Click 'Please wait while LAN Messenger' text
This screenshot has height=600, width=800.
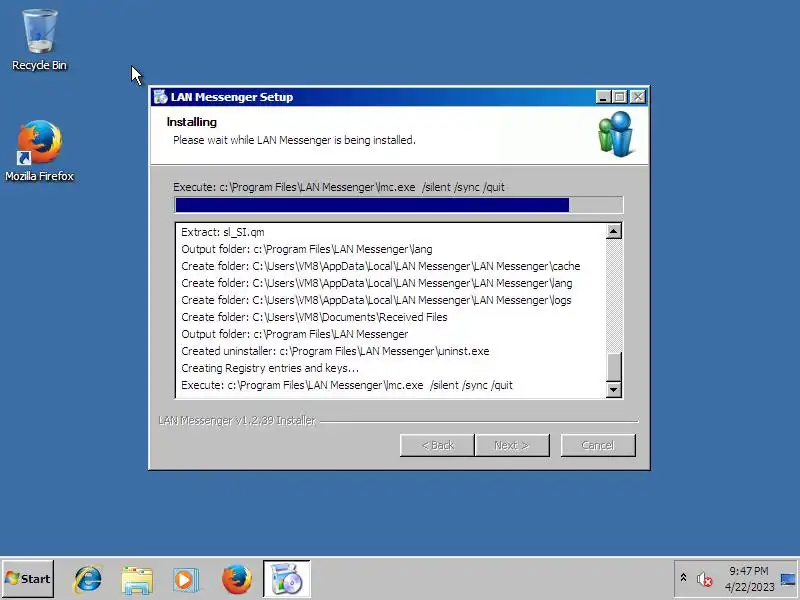294,140
